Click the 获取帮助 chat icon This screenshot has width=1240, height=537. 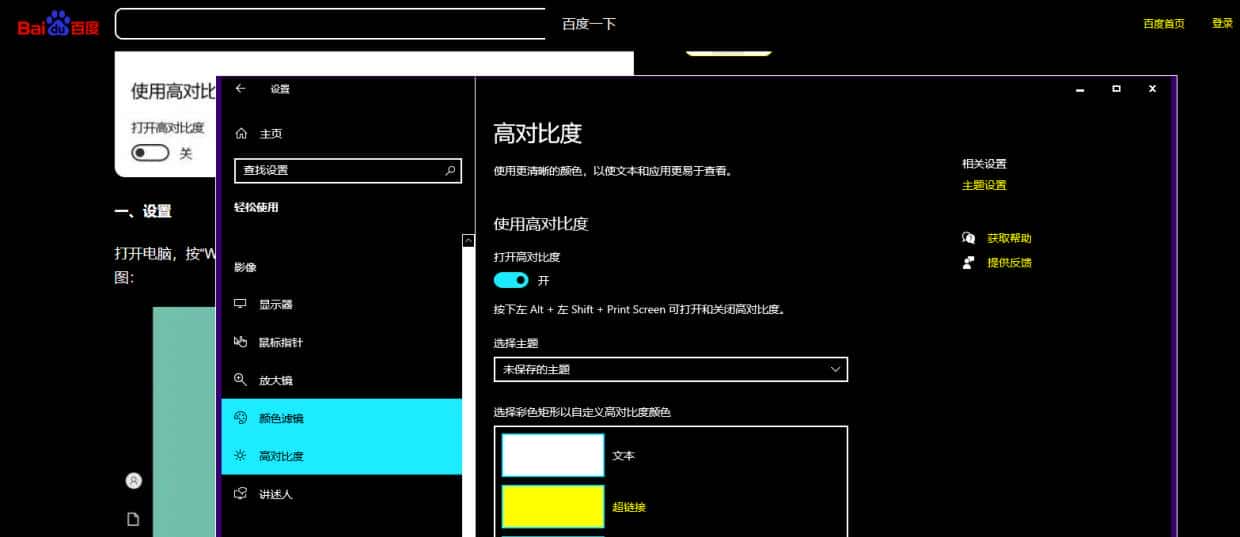[x=968, y=238]
